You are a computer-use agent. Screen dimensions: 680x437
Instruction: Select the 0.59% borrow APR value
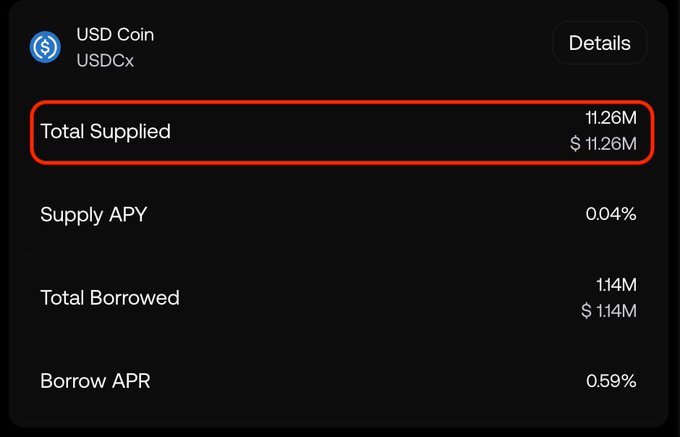611,381
